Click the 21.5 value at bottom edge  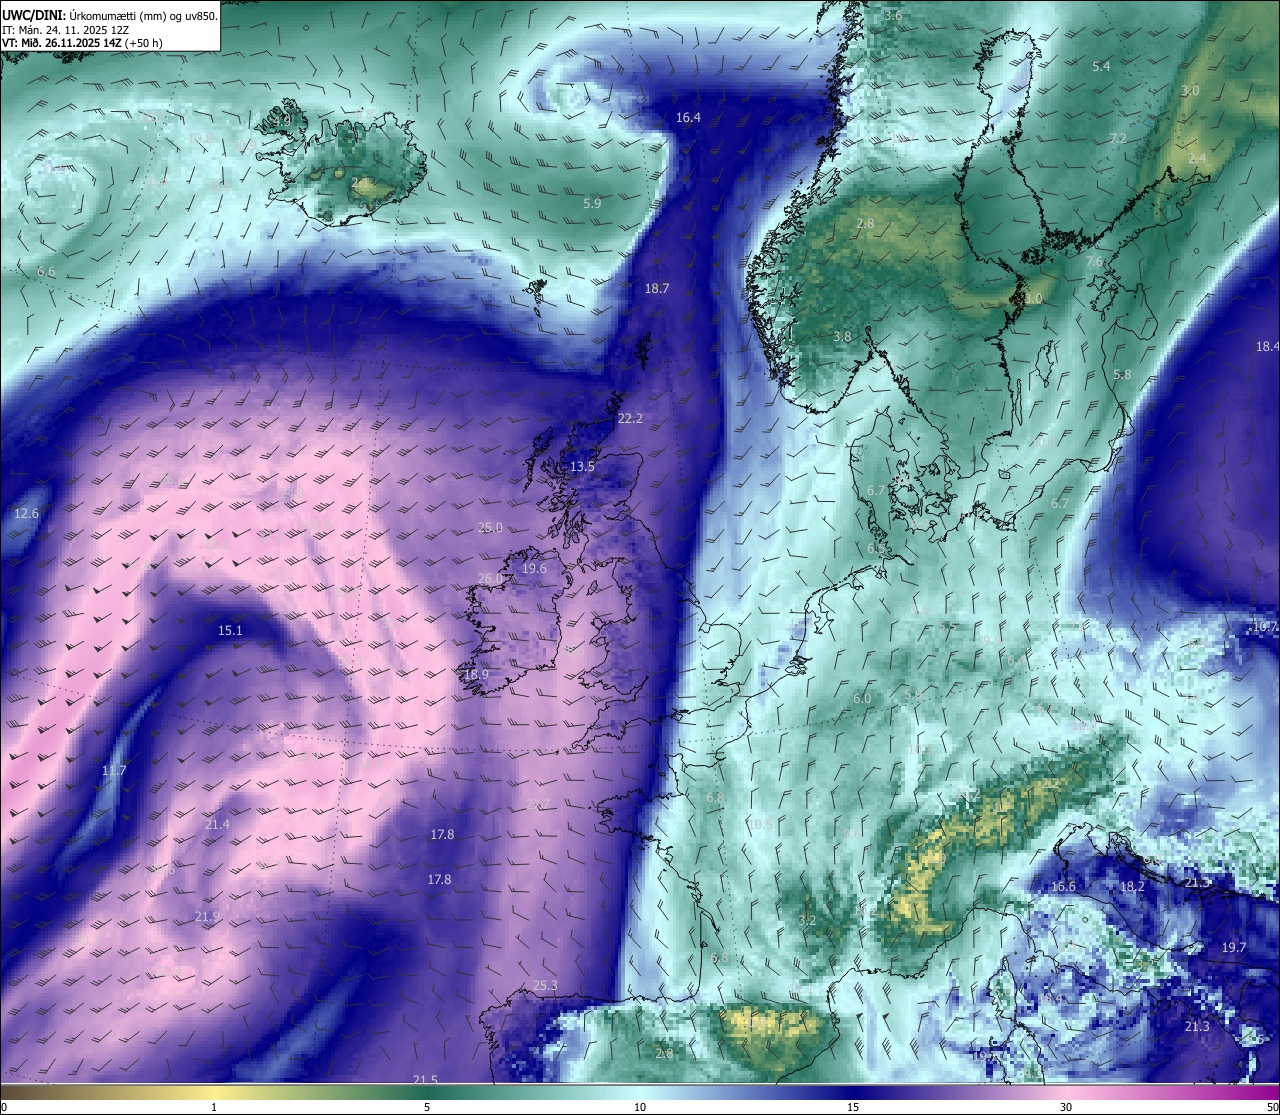pos(425,1079)
